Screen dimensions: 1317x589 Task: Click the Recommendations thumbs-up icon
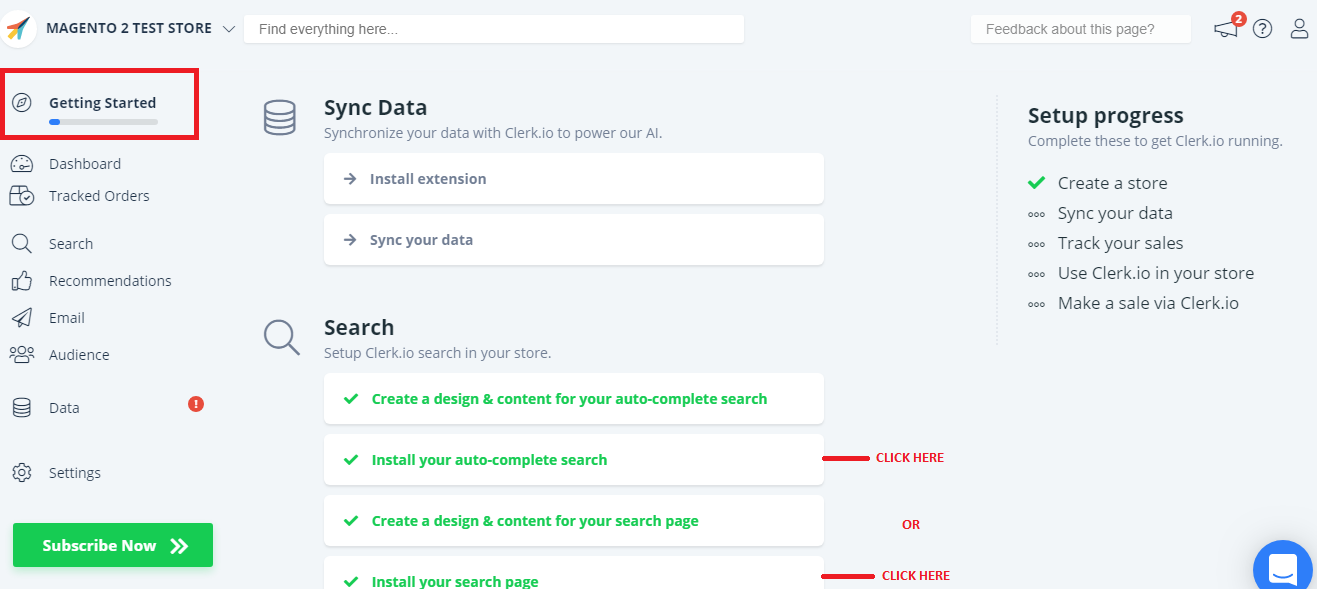pos(22,281)
